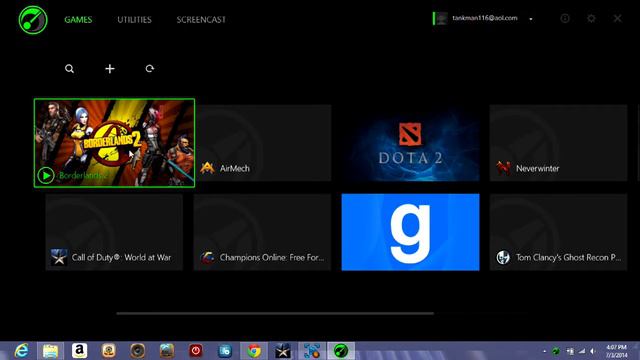Image resolution: width=640 pixels, height=360 pixels.
Task: Open the info icon in top bar
Action: [x=565, y=18]
